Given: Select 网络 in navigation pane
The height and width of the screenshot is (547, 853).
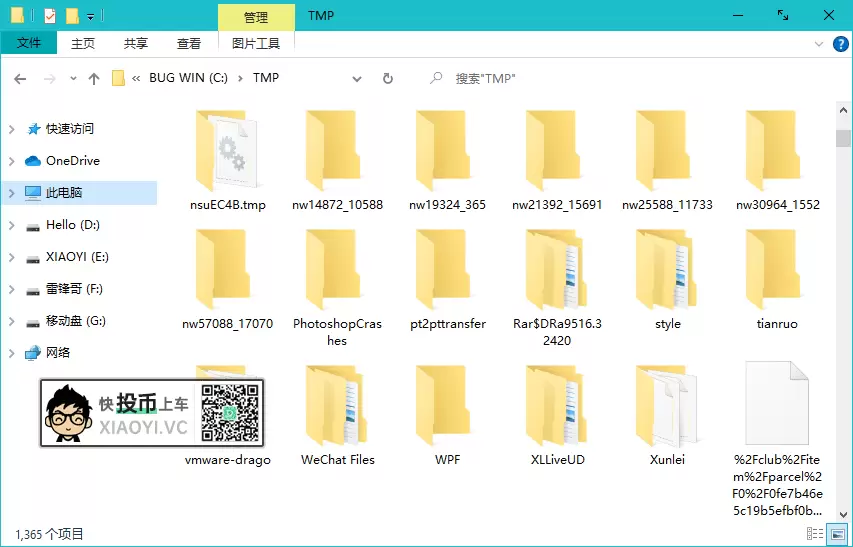Looking at the screenshot, I should tap(58, 353).
